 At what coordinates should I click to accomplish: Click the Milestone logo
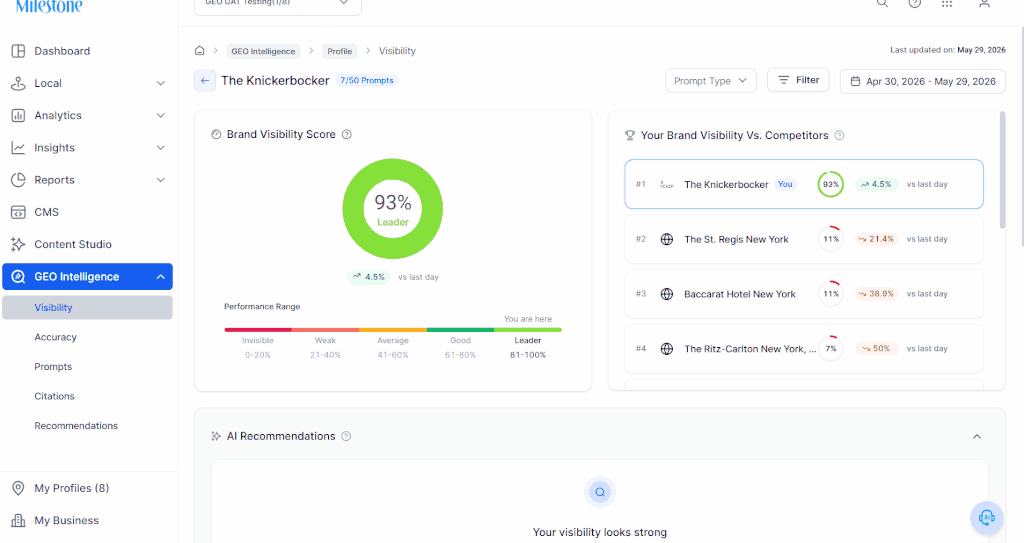click(x=50, y=6)
